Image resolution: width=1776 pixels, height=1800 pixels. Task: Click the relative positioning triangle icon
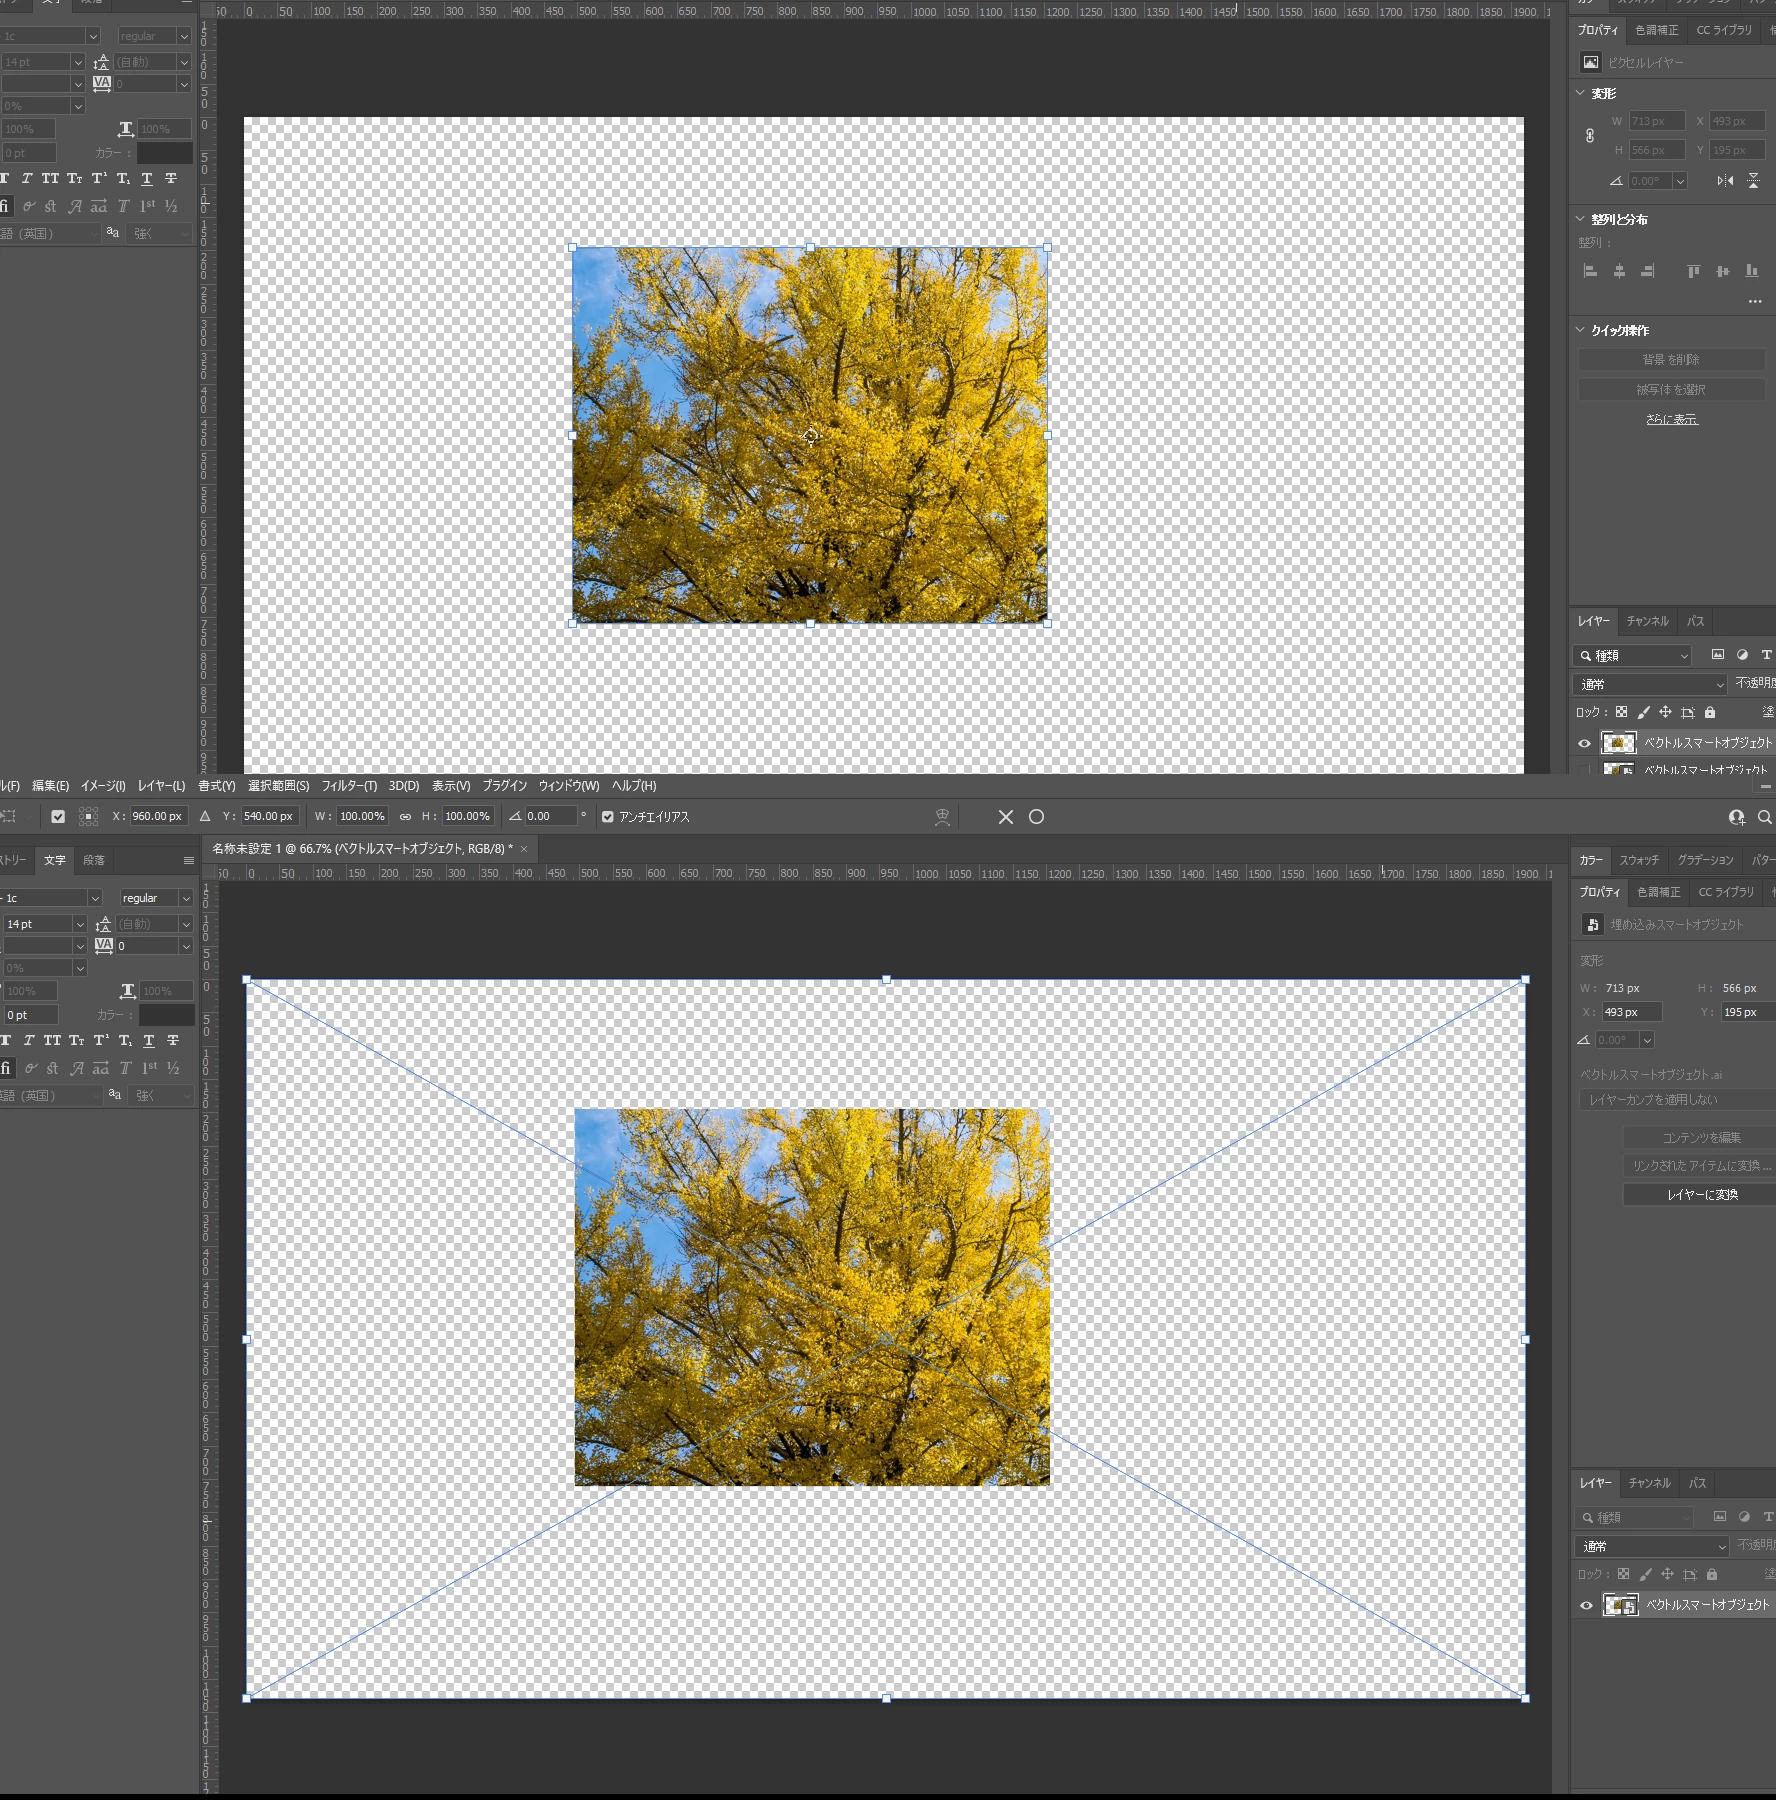[x=205, y=817]
